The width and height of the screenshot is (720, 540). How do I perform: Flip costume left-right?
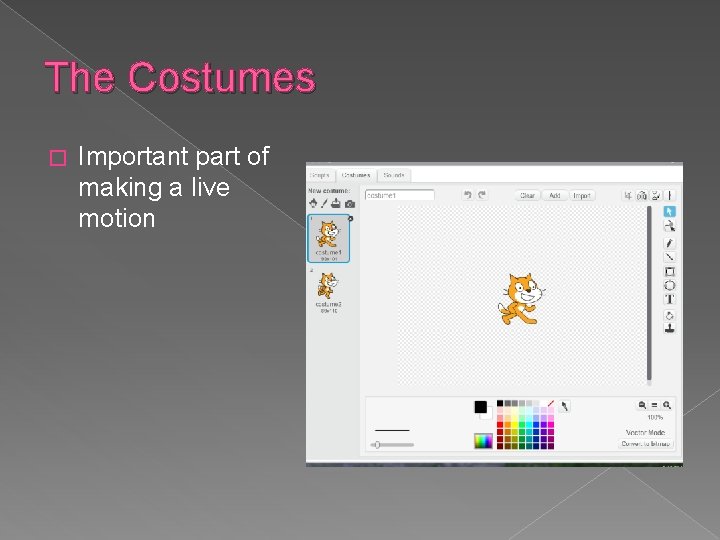tap(642, 196)
